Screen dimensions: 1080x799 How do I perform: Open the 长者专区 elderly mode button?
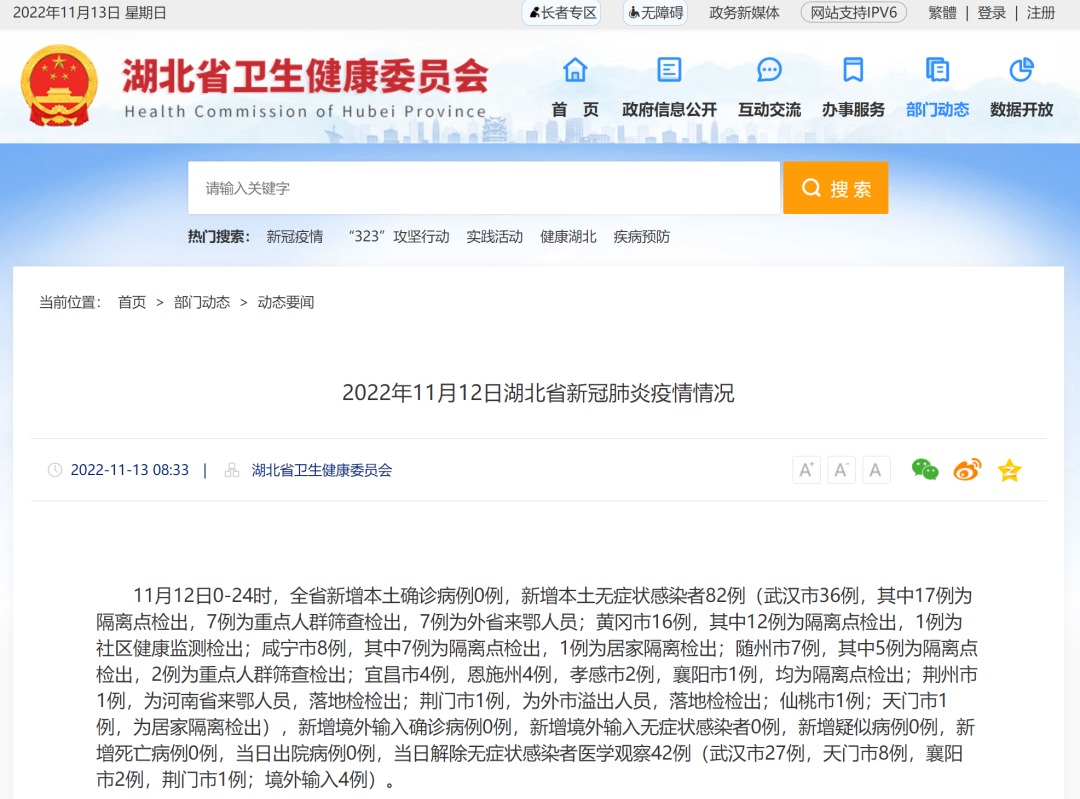pos(561,12)
